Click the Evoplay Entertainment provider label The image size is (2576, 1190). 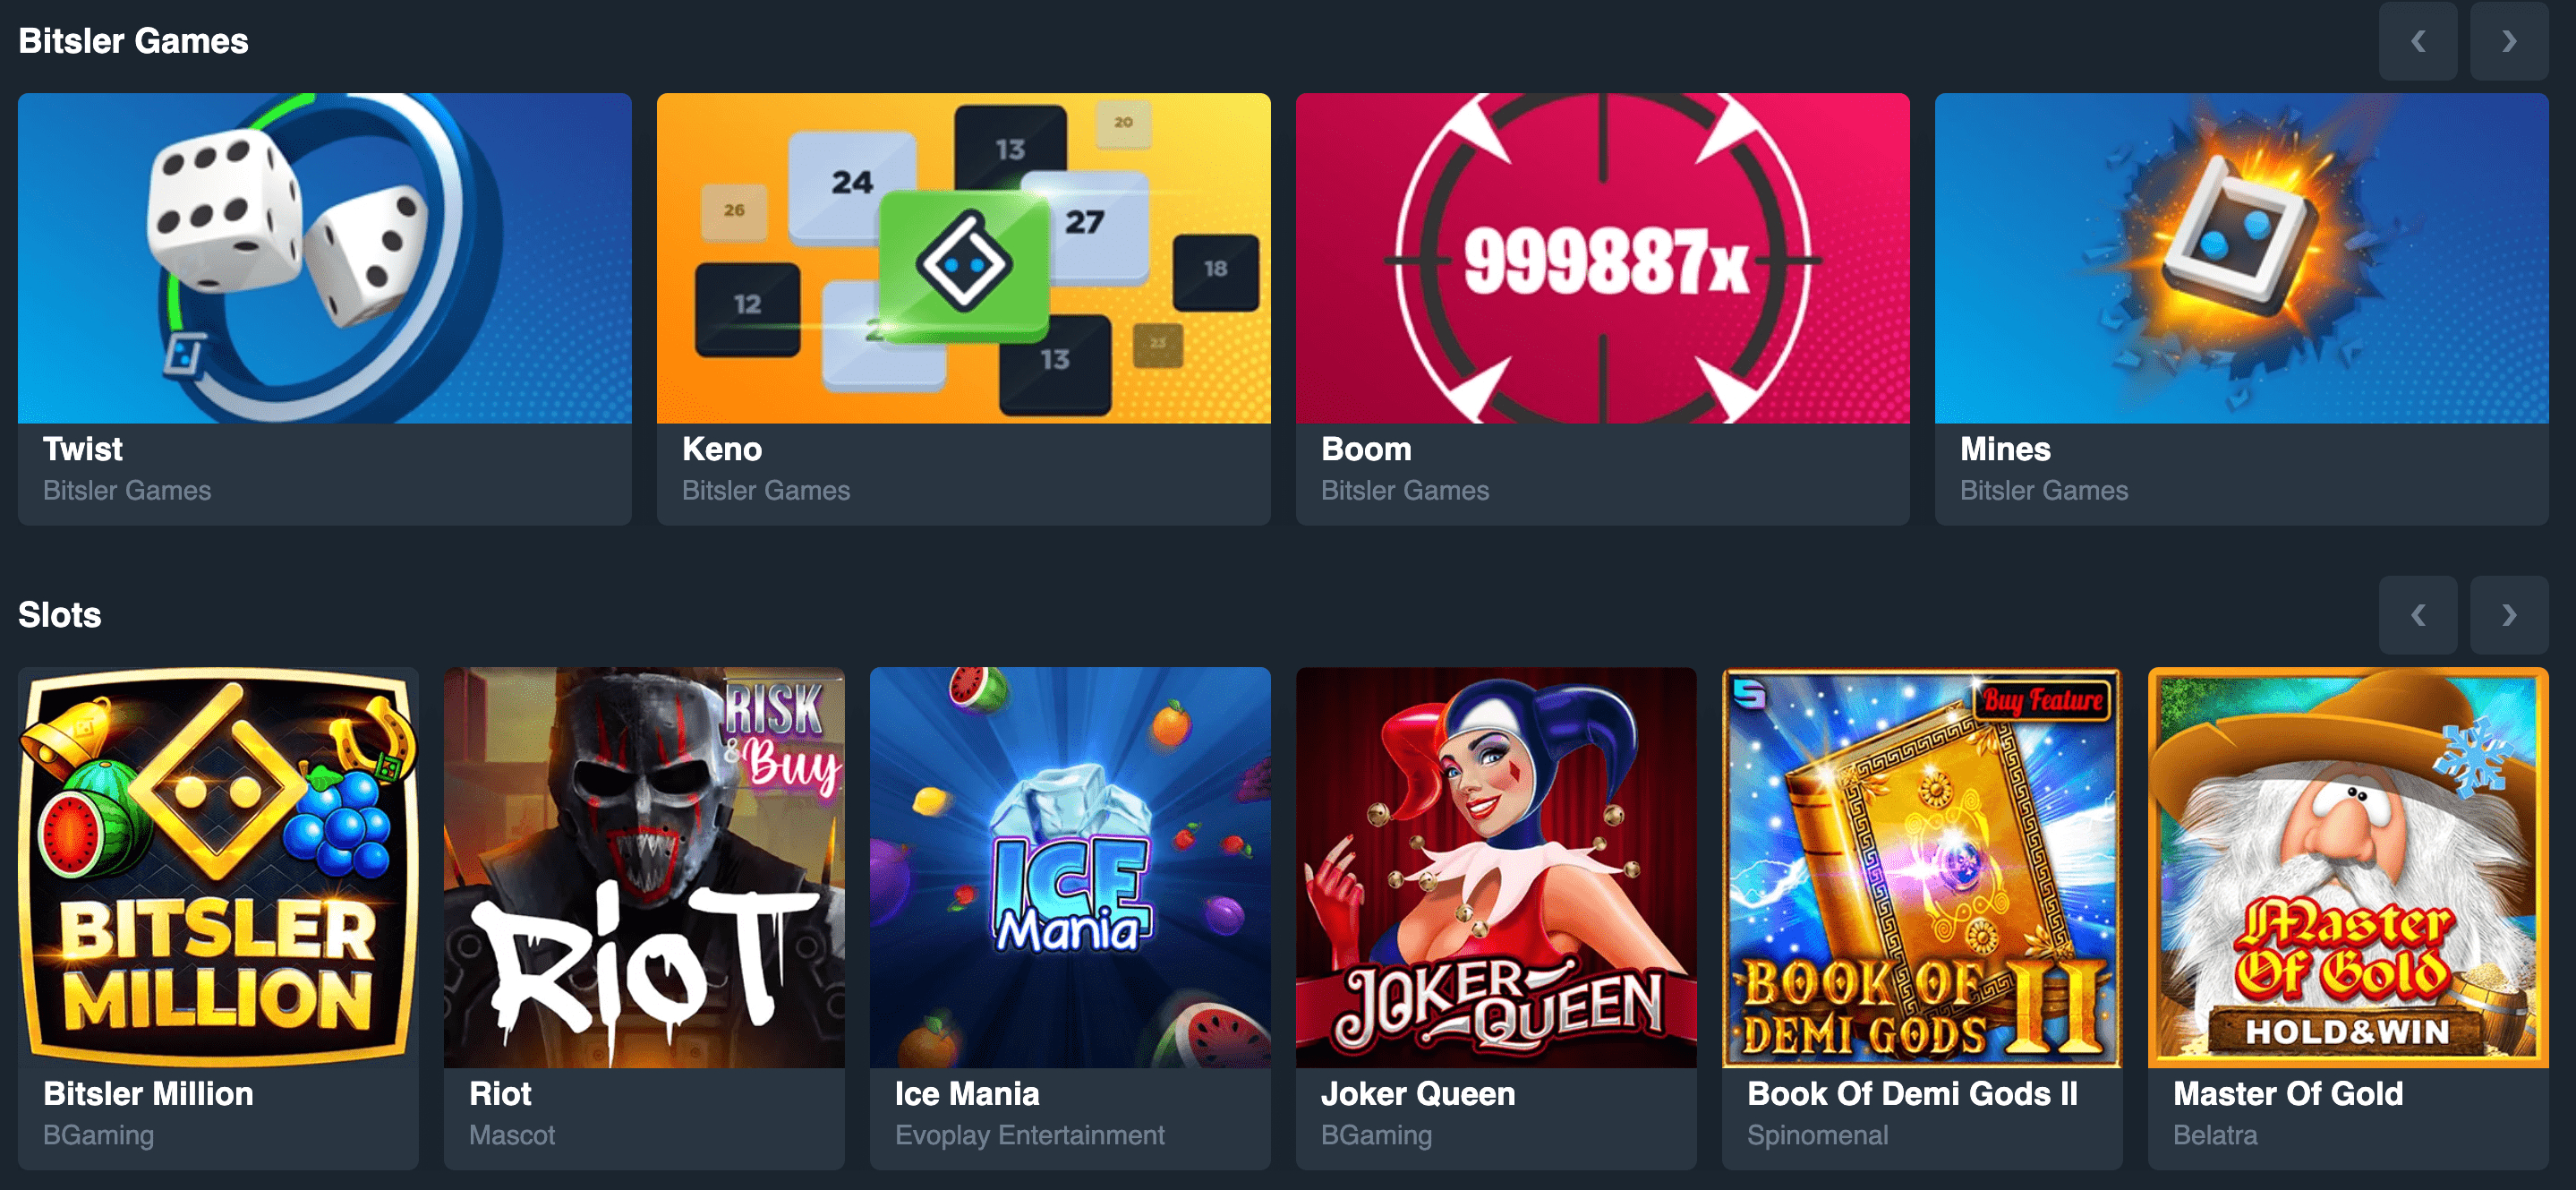1030,1135
